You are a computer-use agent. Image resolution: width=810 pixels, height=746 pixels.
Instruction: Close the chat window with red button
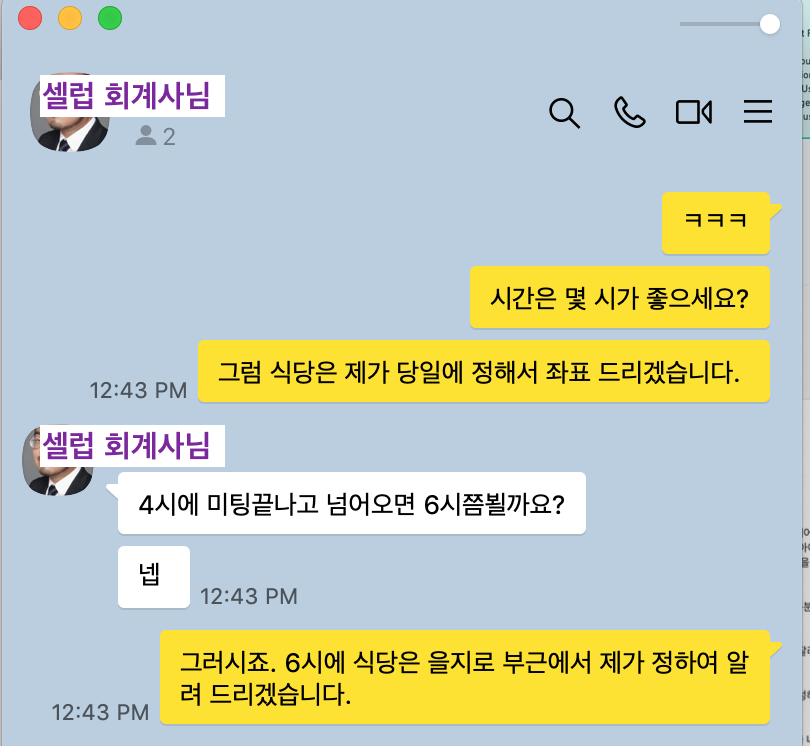click(x=30, y=18)
